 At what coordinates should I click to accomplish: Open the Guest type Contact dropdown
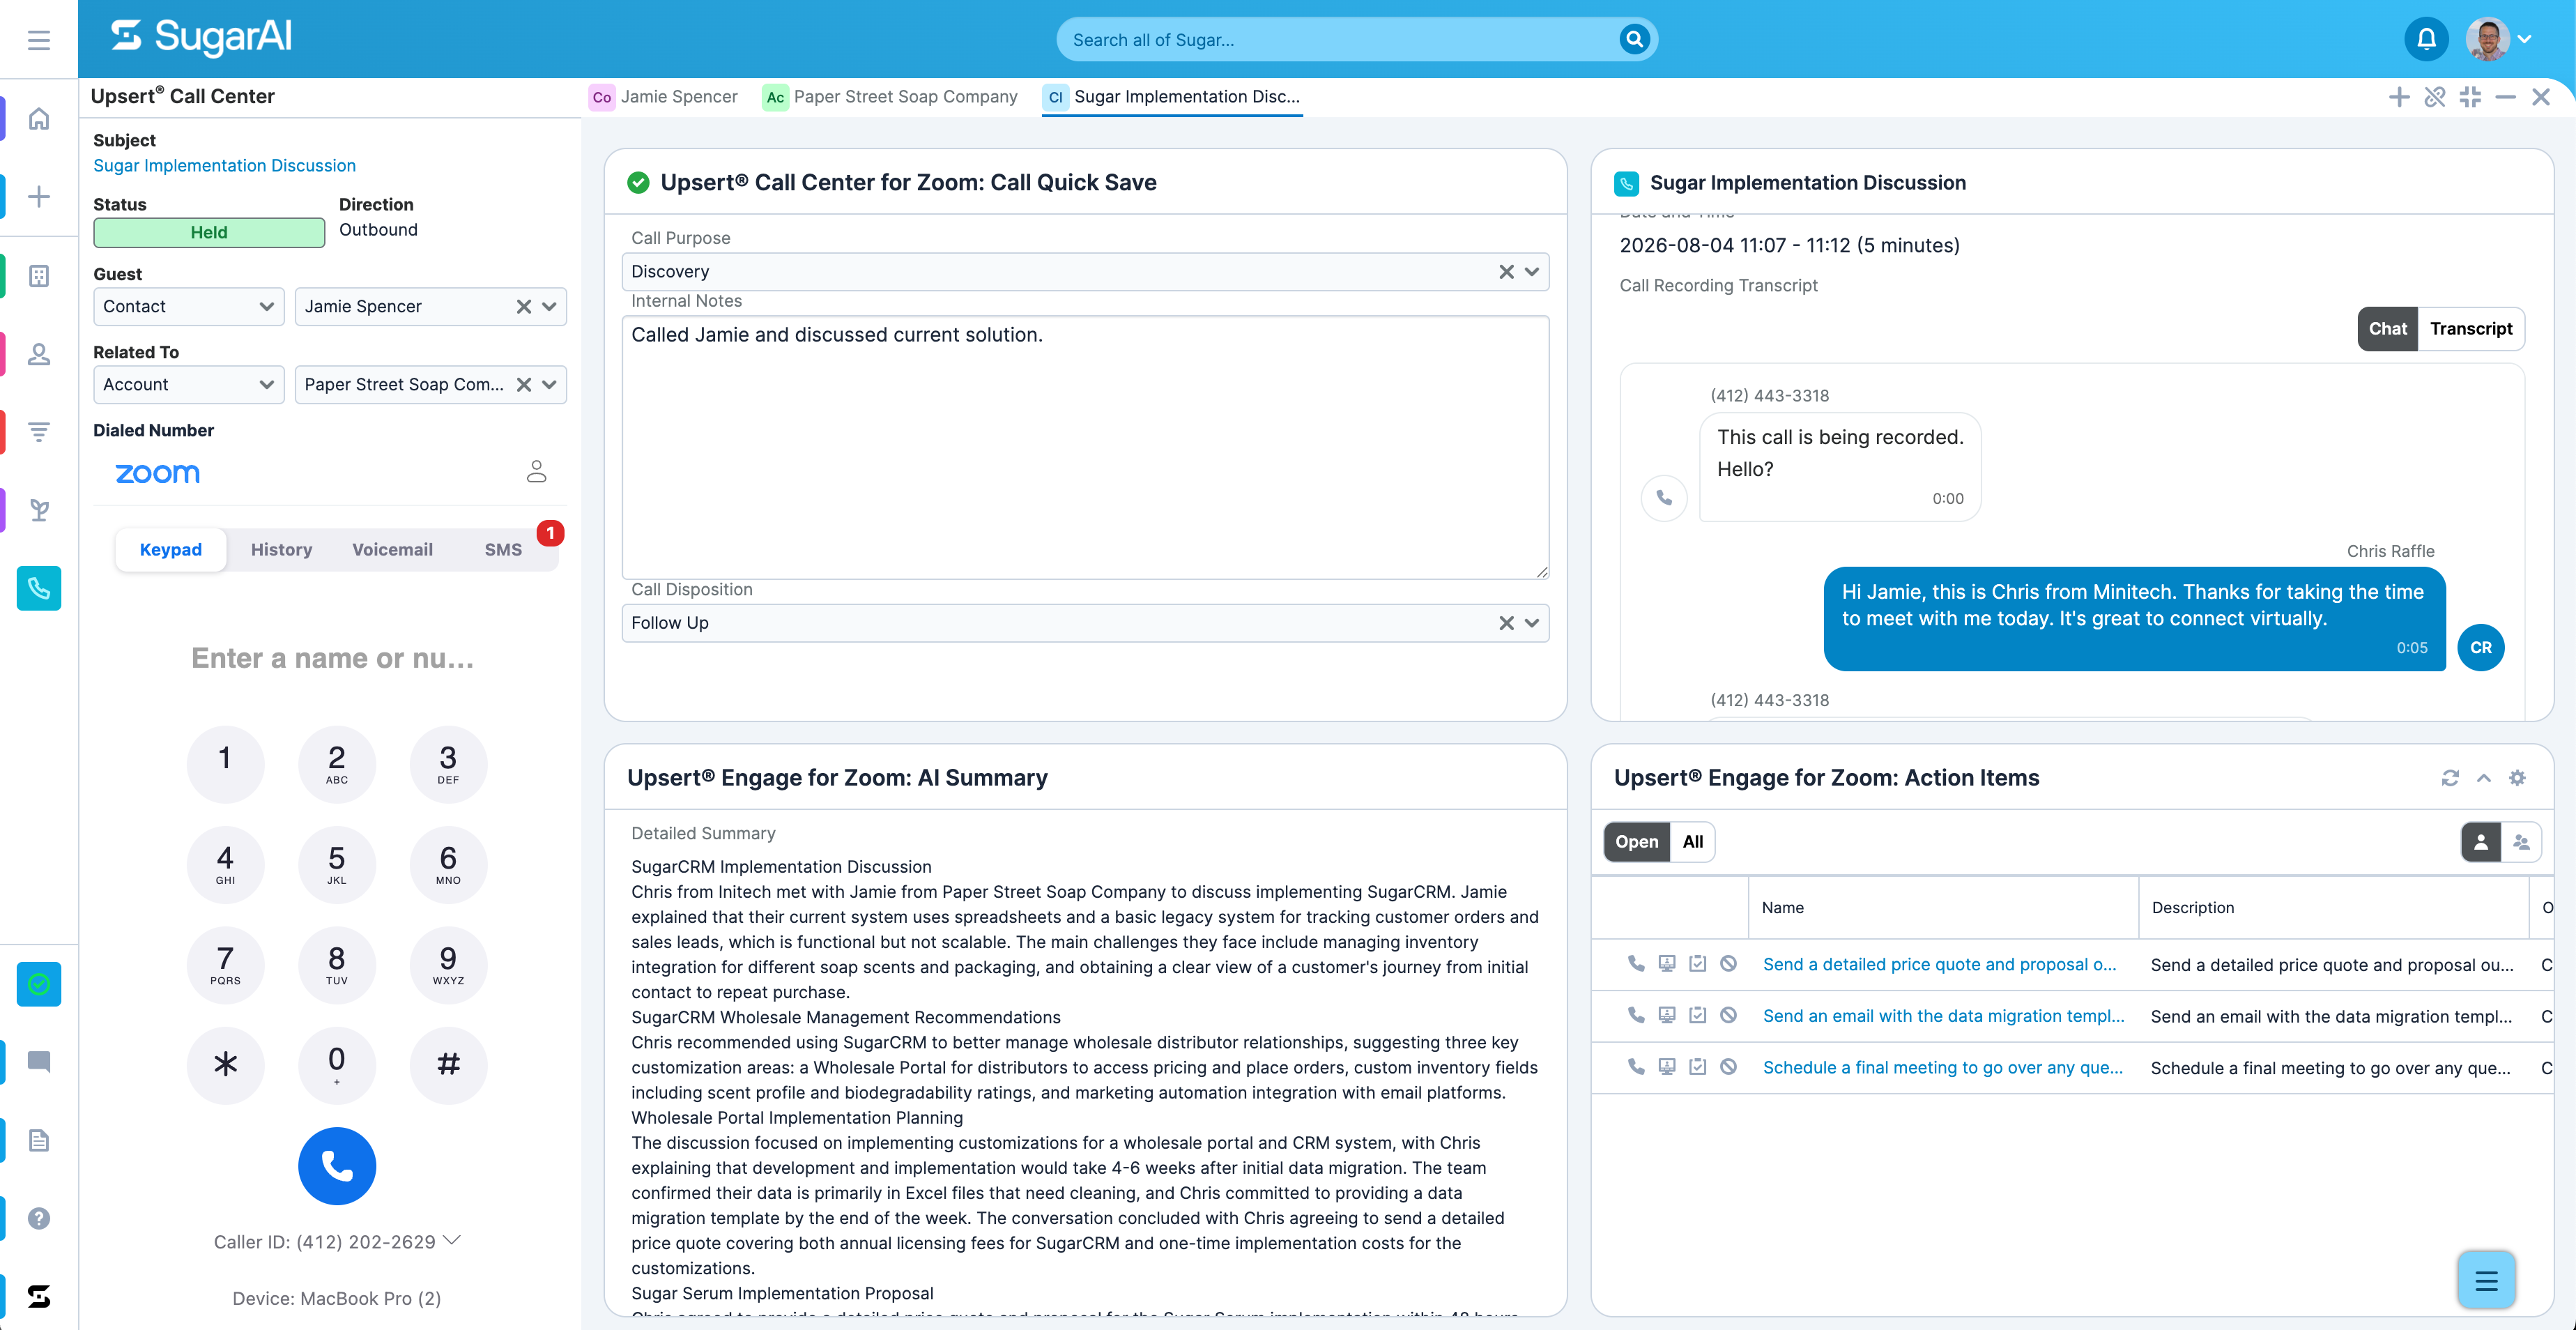tap(188, 306)
